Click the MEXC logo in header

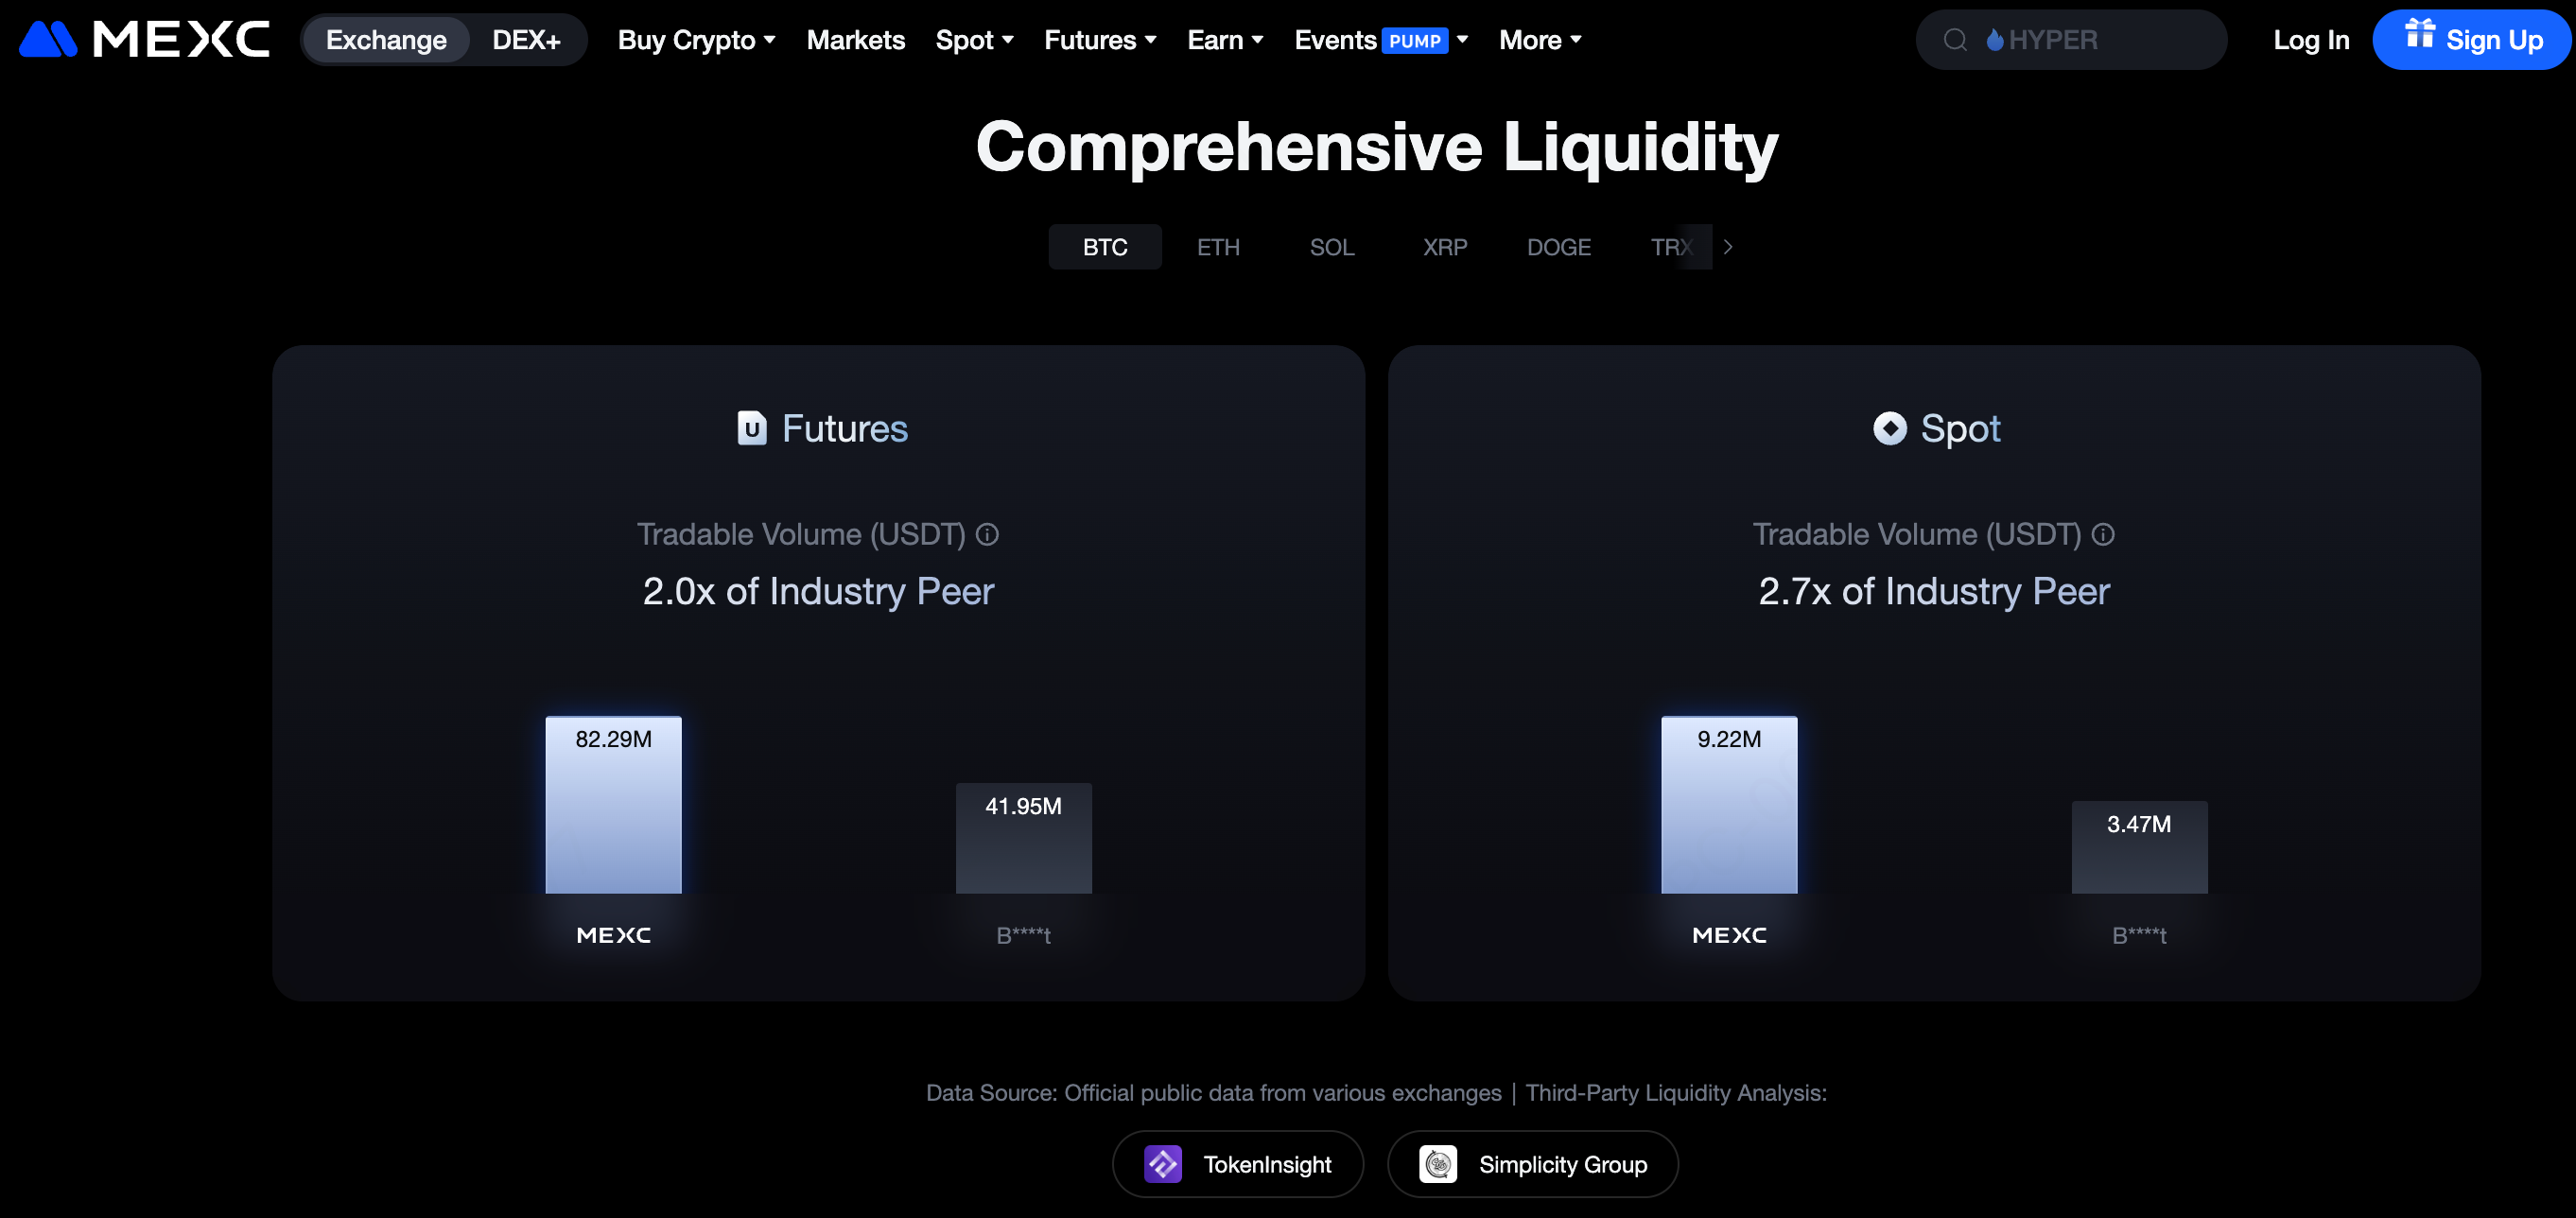(144, 40)
